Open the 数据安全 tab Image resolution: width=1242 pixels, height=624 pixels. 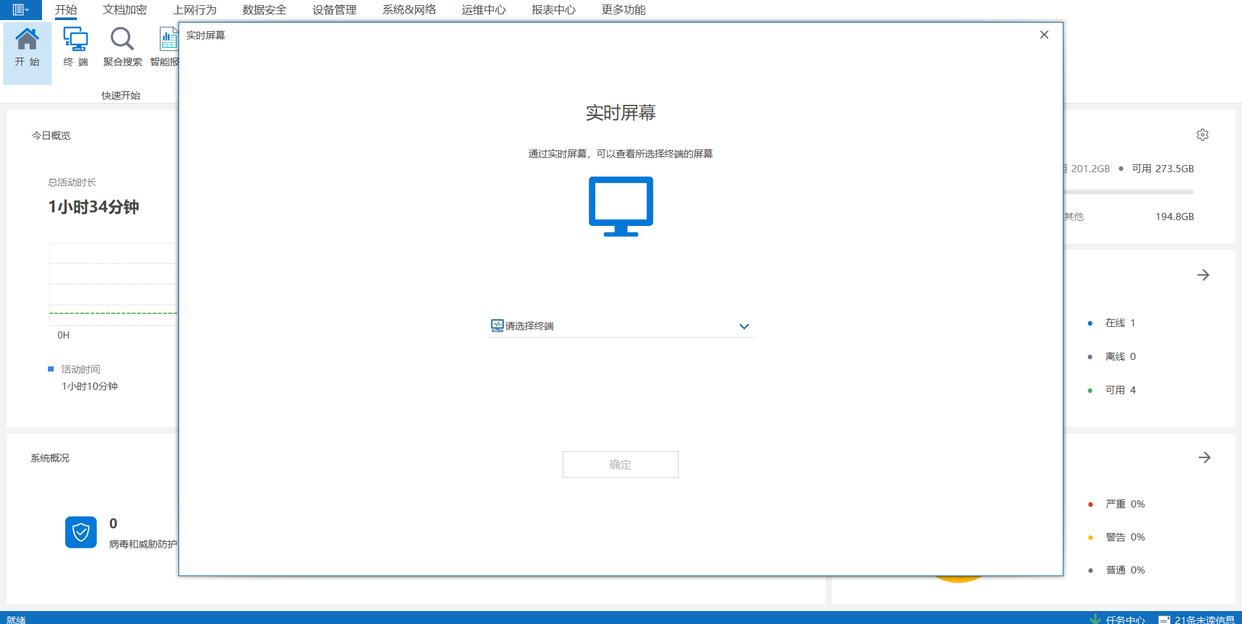coord(264,10)
